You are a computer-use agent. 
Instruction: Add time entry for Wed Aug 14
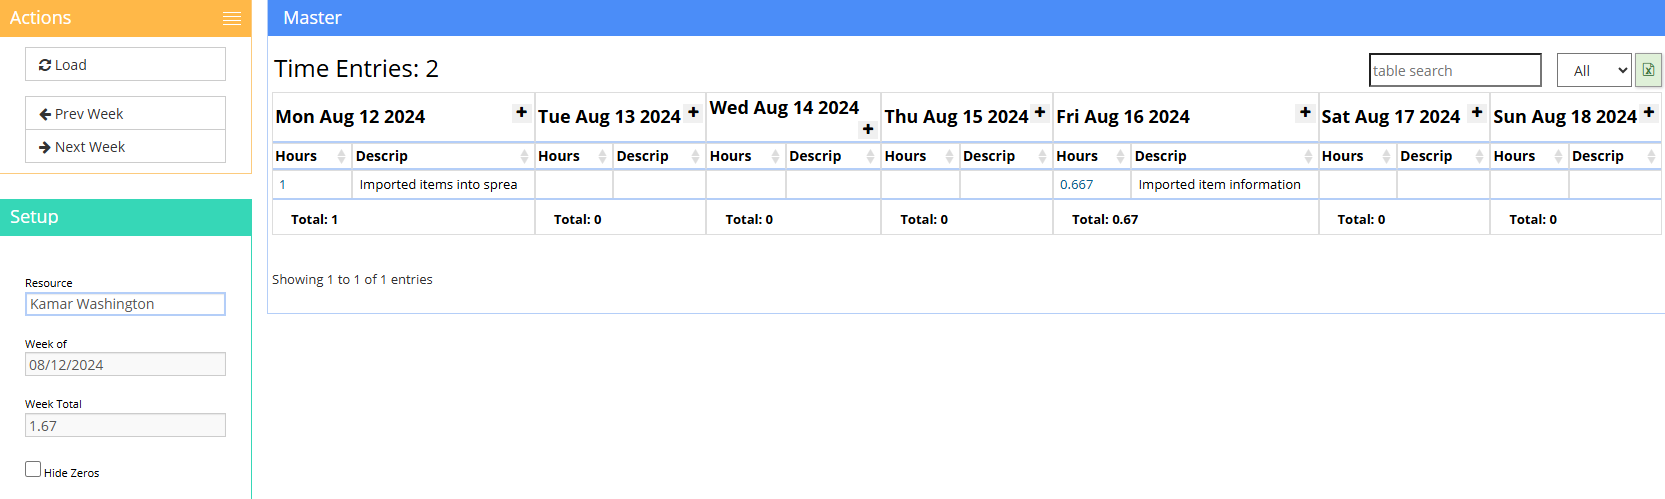pos(868,129)
